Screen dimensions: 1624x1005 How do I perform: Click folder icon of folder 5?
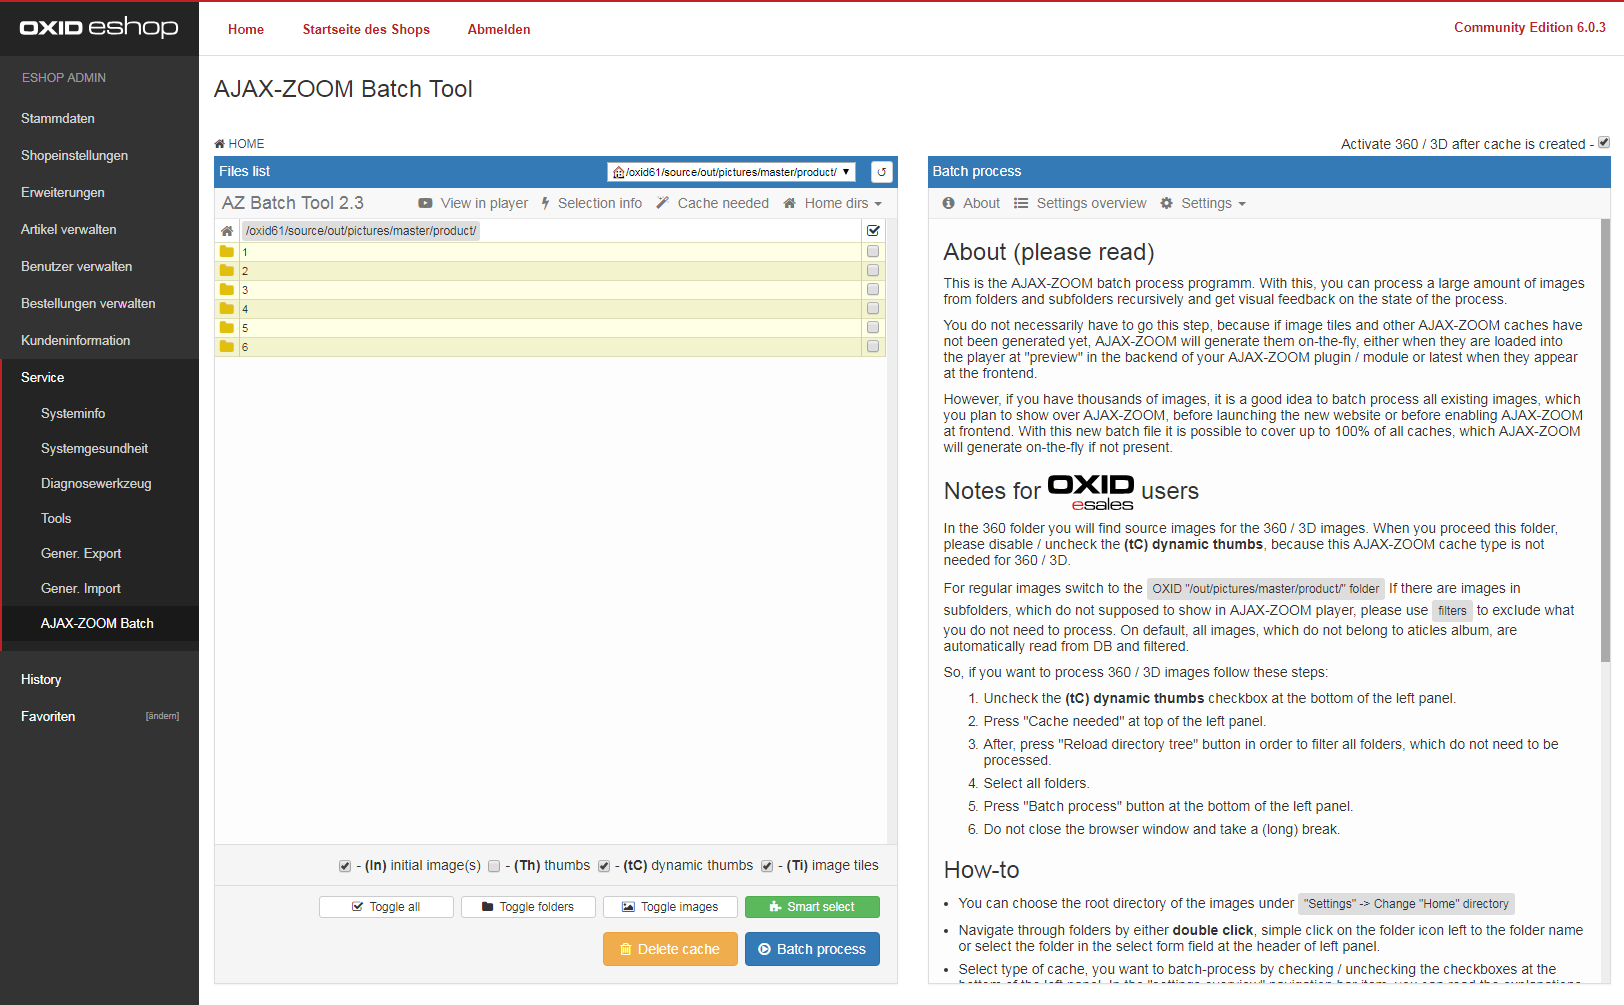click(x=227, y=328)
